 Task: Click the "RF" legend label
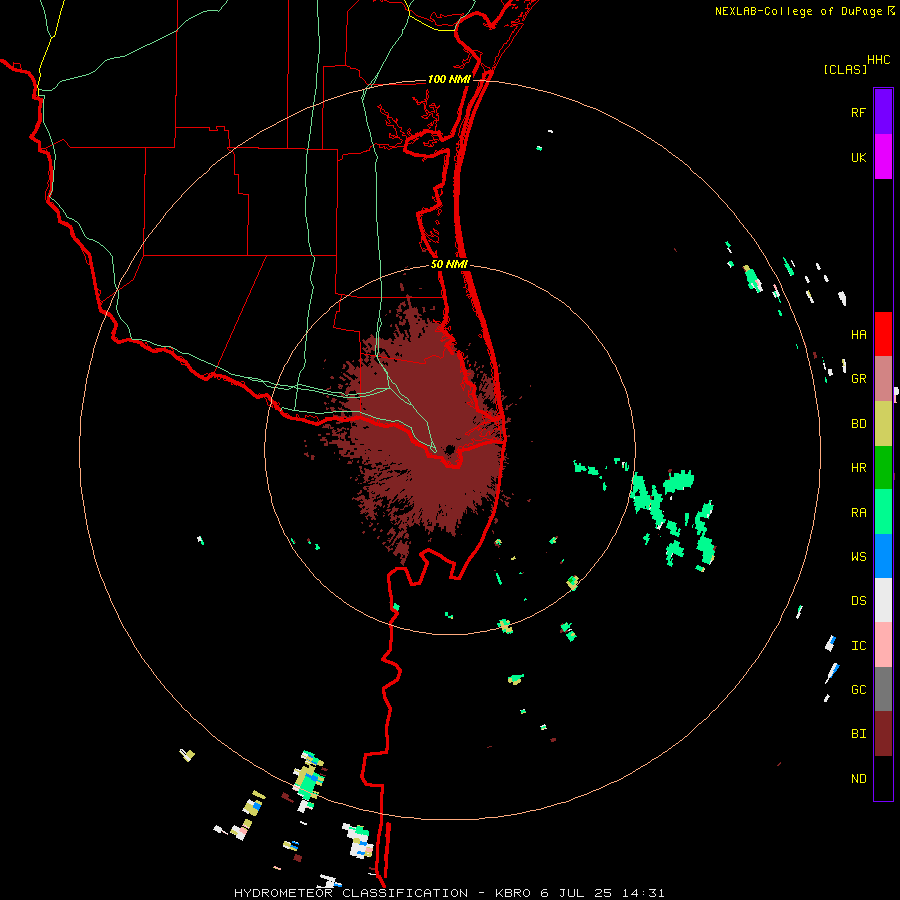(x=858, y=112)
